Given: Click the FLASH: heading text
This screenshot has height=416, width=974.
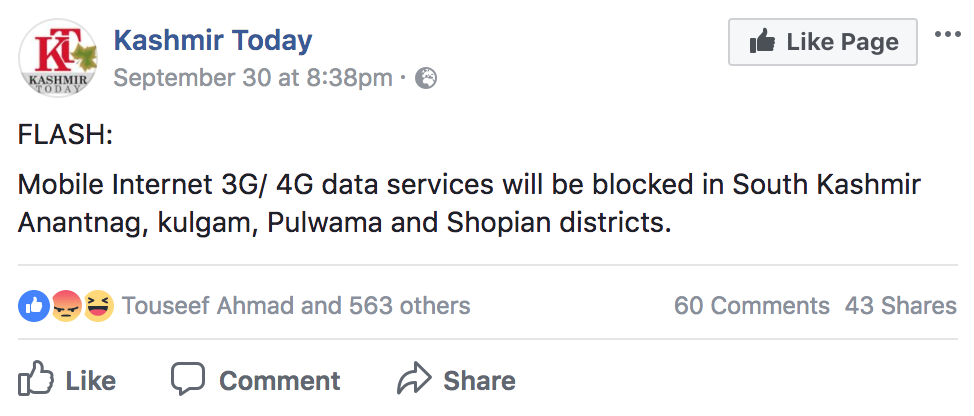Looking at the screenshot, I should pos(65,135).
